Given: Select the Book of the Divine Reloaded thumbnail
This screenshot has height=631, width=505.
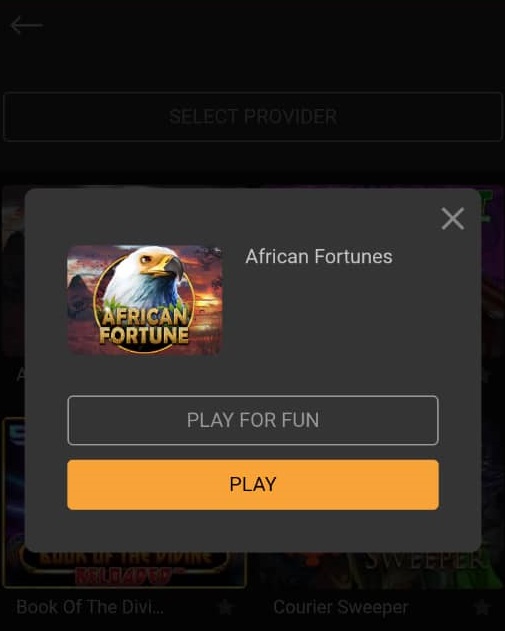Looking at the screenshot, I should pos(124,569).
